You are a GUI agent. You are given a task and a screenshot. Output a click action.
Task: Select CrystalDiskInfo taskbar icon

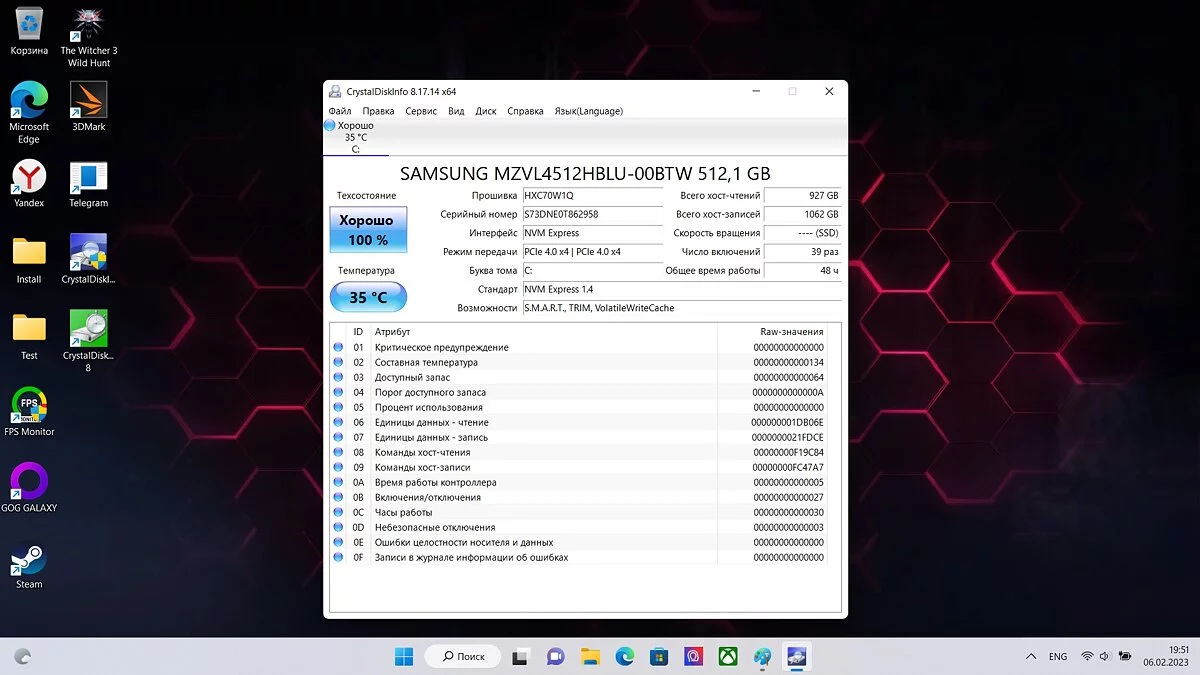click(x=797, y=656)
